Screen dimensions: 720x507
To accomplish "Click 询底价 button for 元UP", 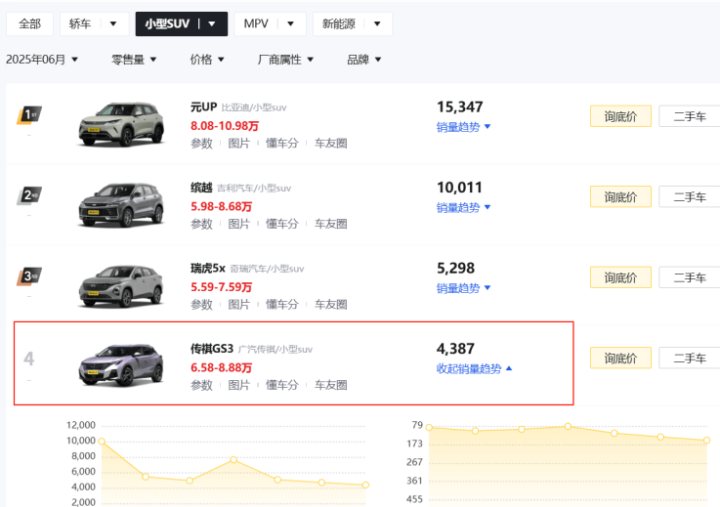I will point(620,116).
